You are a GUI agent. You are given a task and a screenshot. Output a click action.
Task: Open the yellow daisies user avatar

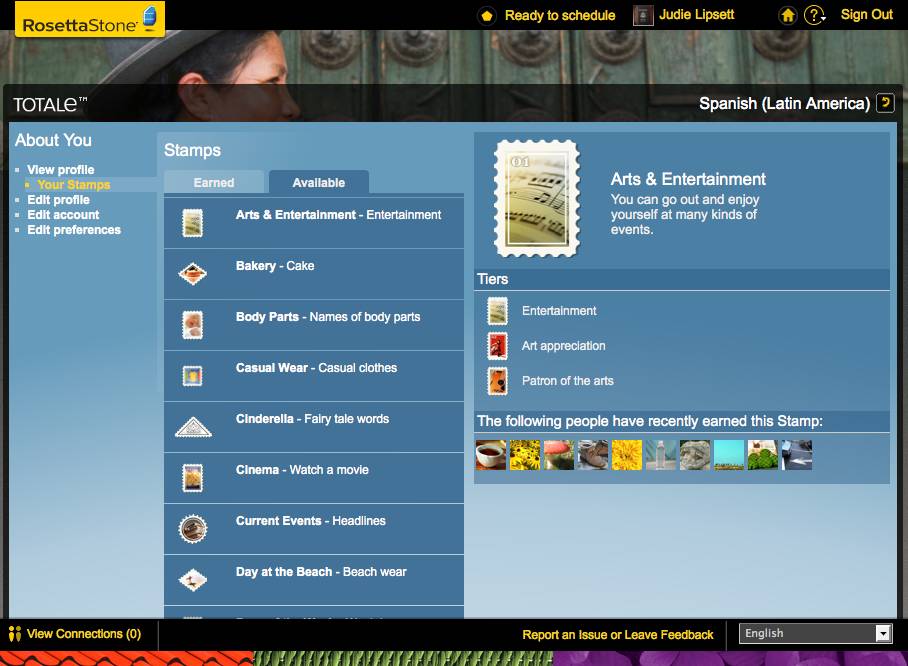click(x=525, y=455)
